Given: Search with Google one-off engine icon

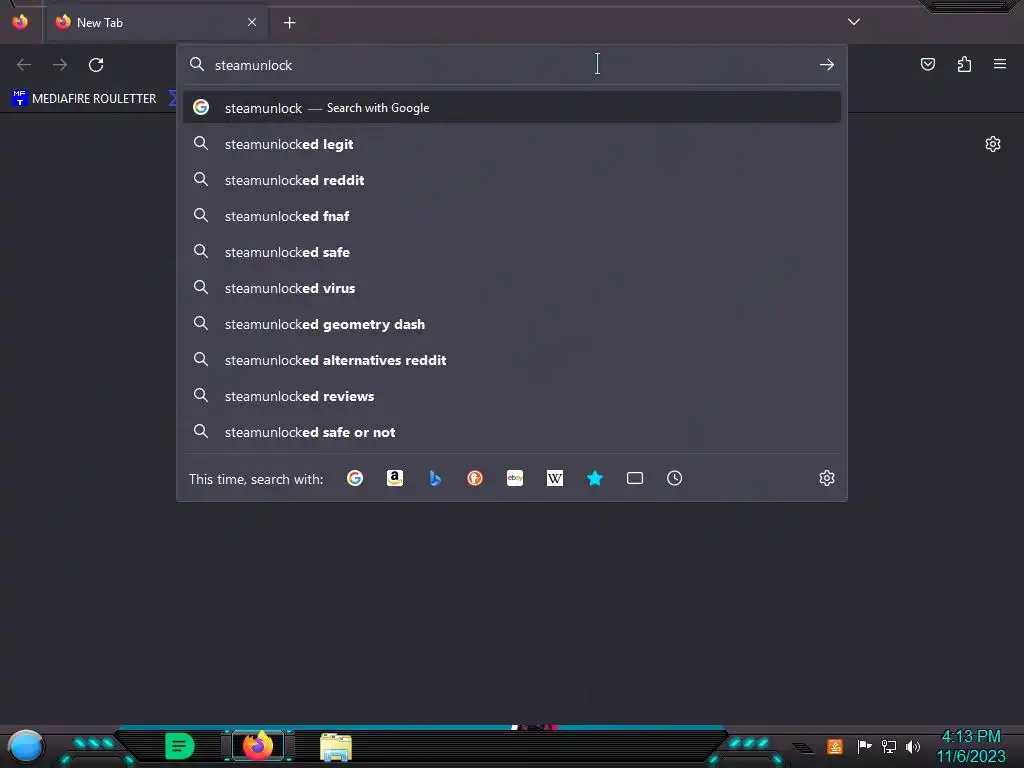Looking at the screenshot, I should [x=355, y=478].
